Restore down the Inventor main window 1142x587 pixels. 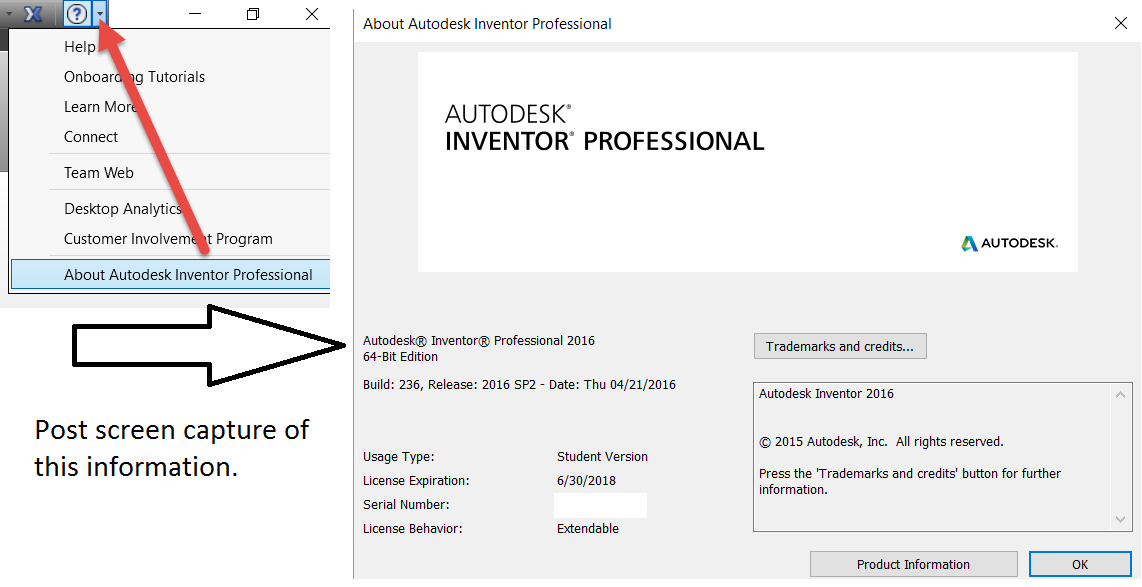tap(253, 13)
